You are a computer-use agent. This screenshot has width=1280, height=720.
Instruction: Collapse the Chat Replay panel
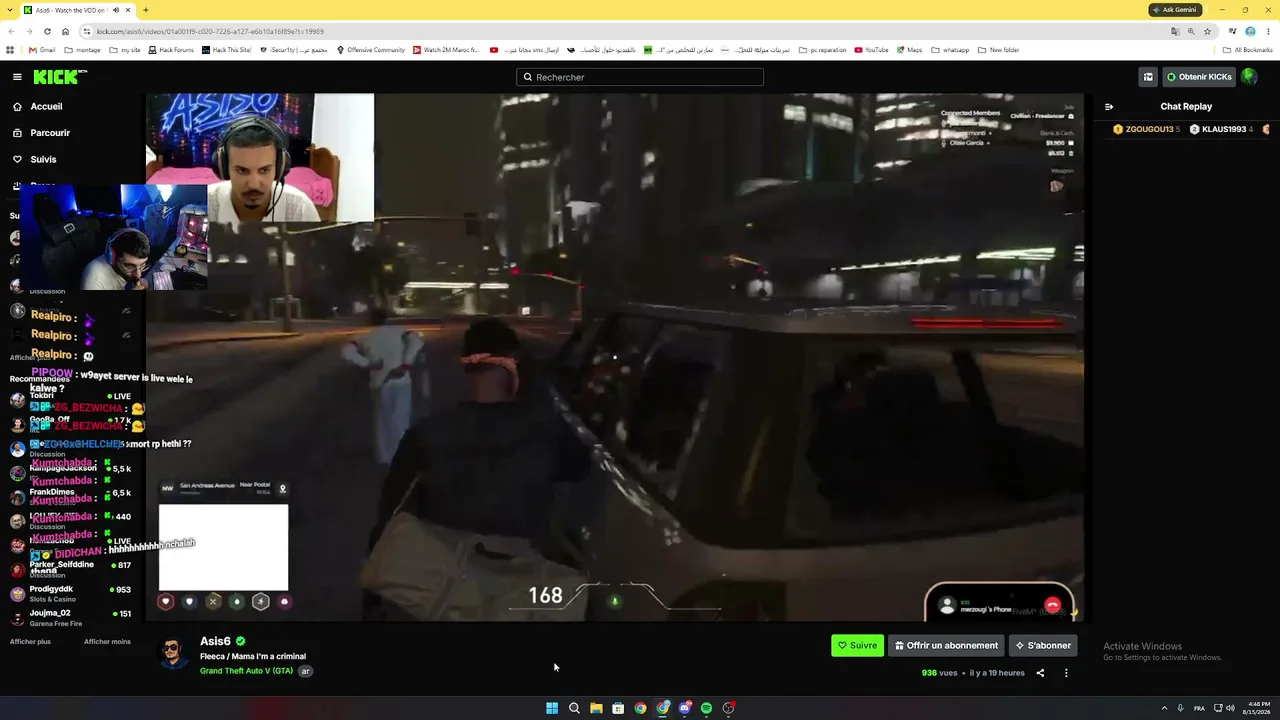coord(1109,106)
